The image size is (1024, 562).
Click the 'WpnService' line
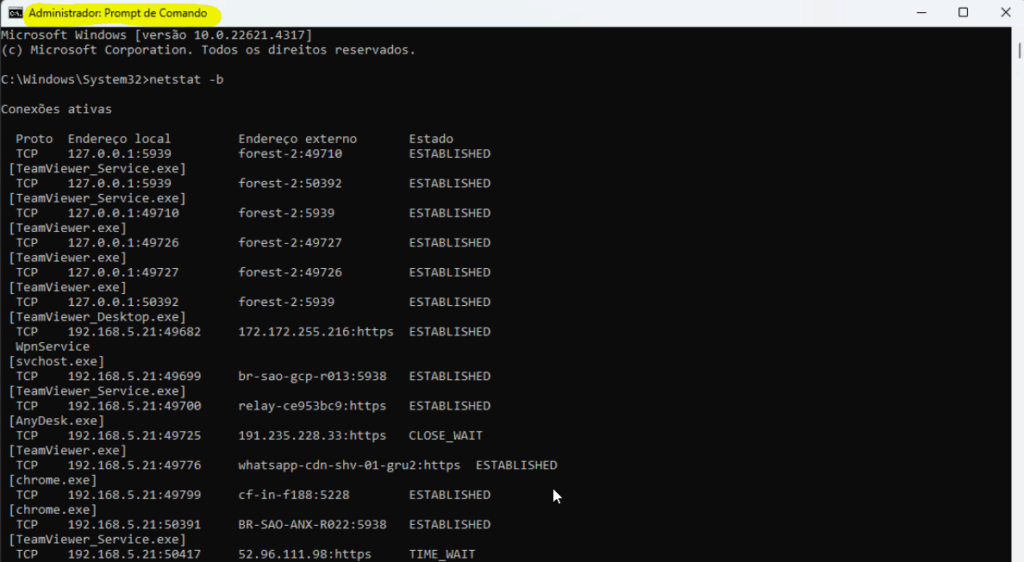[52, 347]
